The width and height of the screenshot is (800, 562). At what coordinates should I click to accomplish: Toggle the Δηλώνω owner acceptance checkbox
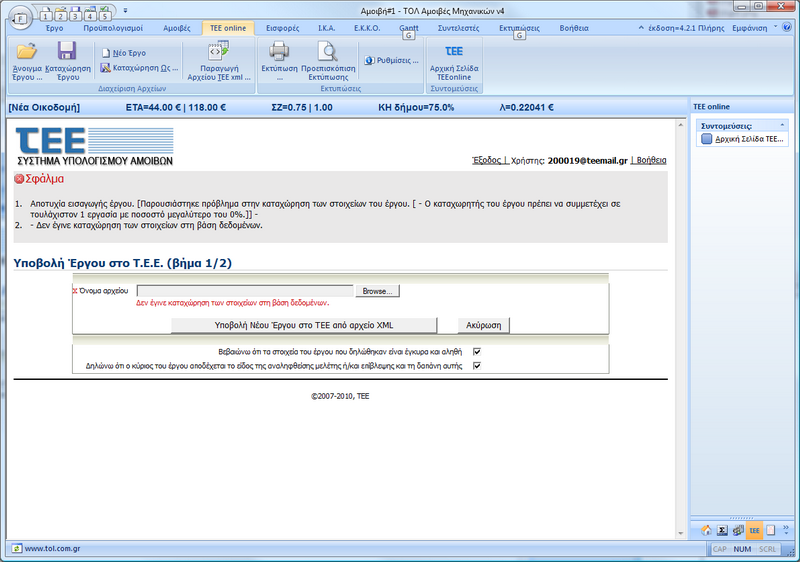[477, 365]
